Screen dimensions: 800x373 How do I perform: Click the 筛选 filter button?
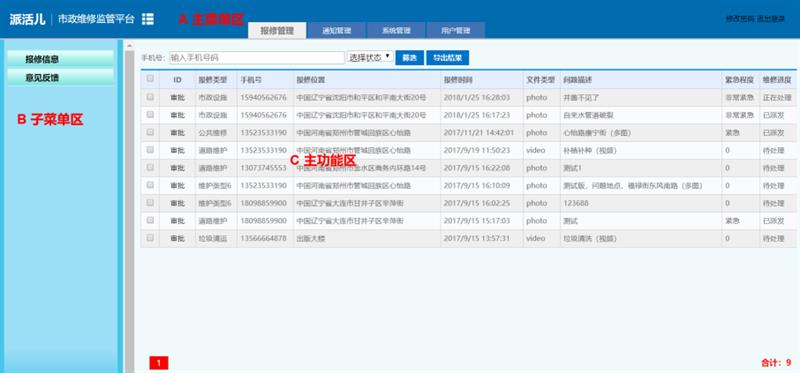[409, 58]
